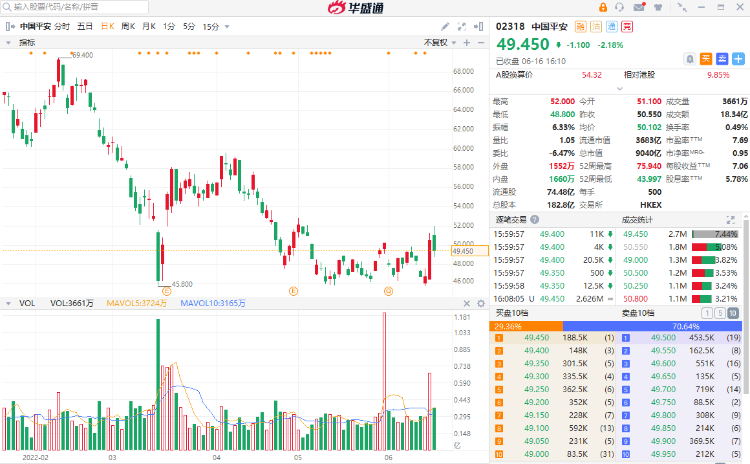Image resolution: width=750 pixels, height=464 pixels.
Task: Toggle order book depth to 5 levels
Action: [720, 313]
